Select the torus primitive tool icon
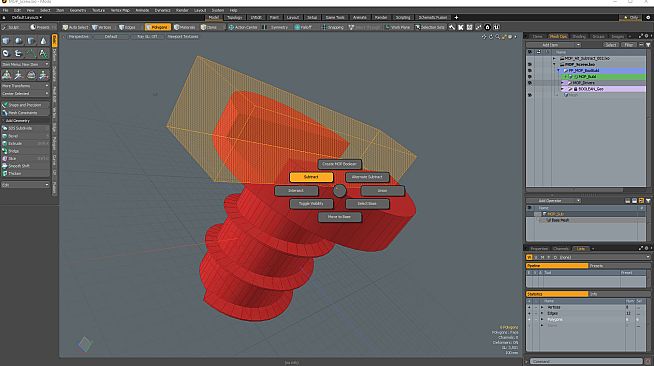 [x=6, y=53]
